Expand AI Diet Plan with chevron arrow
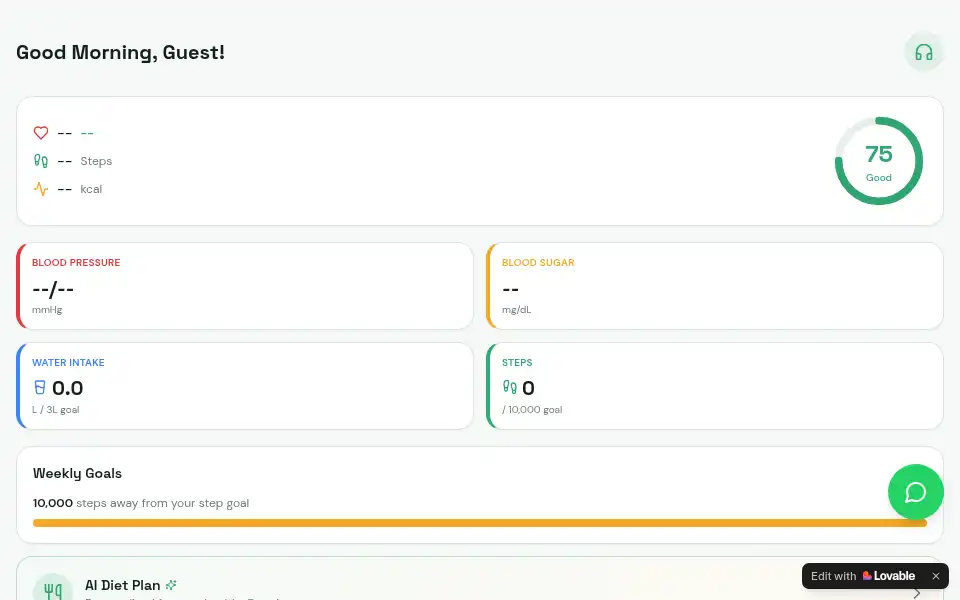This screenshot has height=600, width=960. (x=917, y=593)
